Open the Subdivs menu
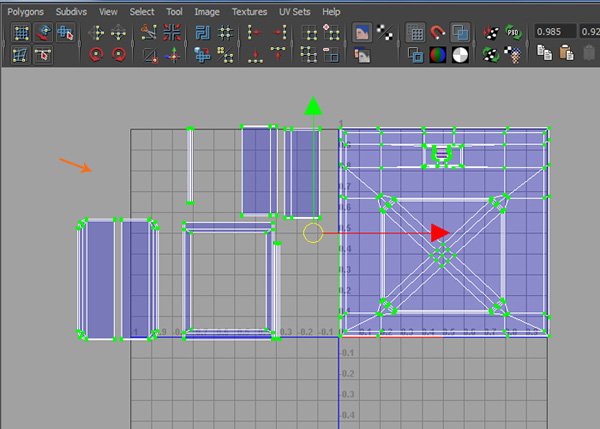 (71, 12)
